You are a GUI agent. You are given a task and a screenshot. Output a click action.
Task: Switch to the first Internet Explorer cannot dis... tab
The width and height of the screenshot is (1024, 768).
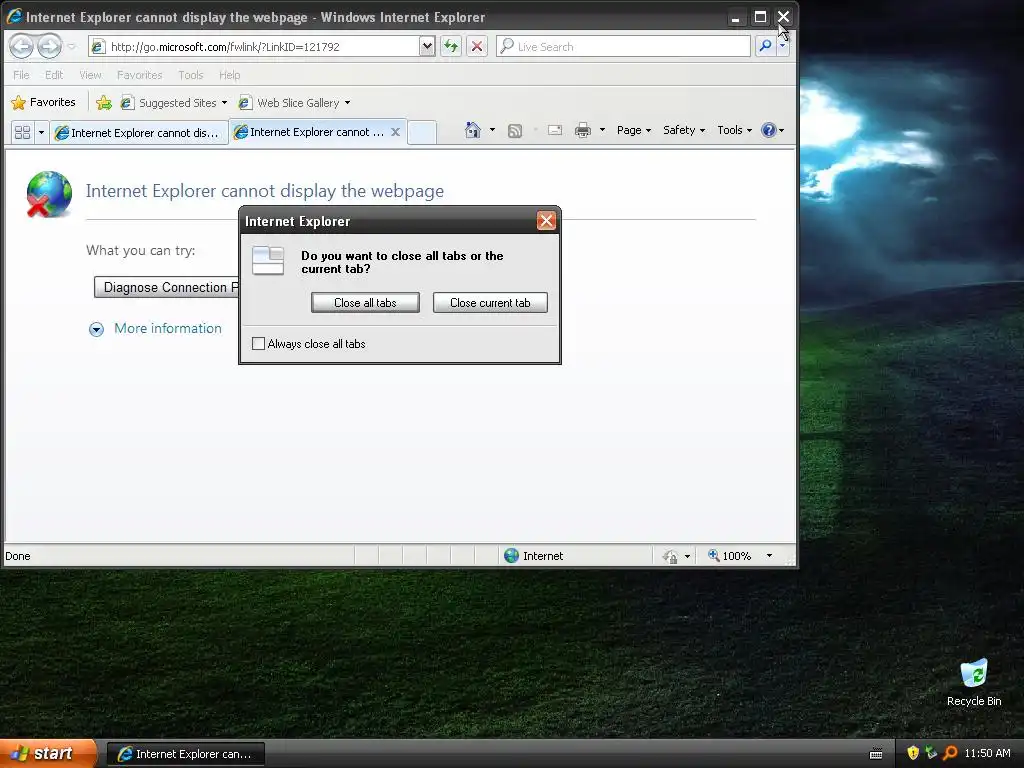pyautogui.click(x=139, y=133)
